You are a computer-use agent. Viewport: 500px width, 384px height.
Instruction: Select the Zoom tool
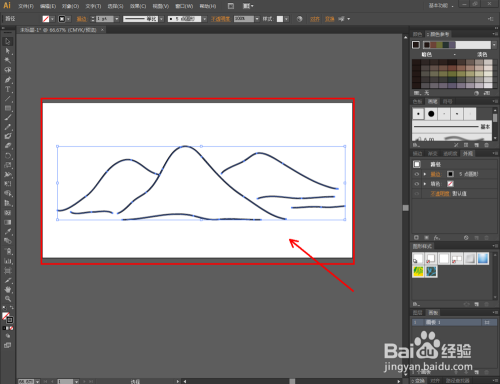pyautogui.click(x=8, y=299)
